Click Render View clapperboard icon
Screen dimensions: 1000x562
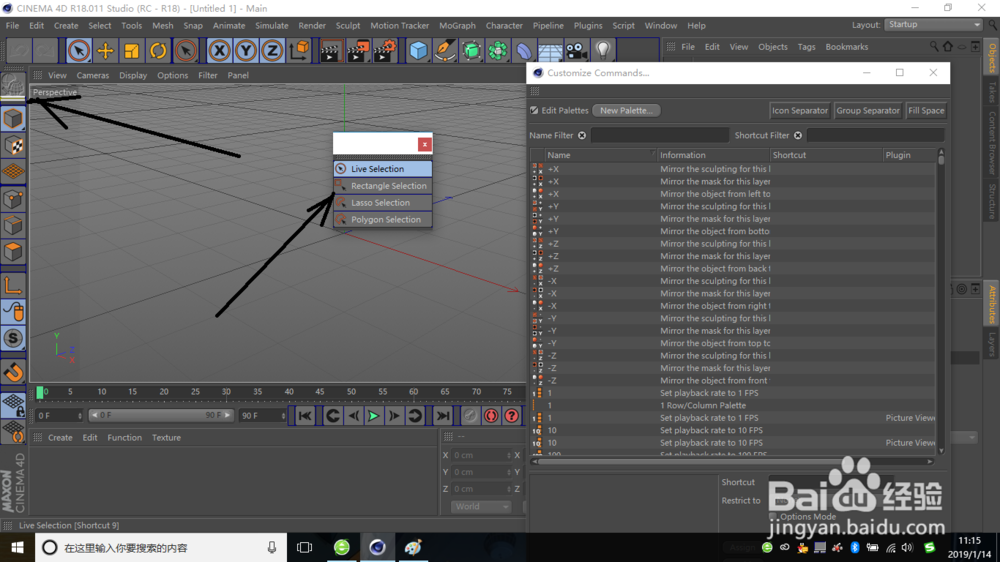(x=330, y=50)
